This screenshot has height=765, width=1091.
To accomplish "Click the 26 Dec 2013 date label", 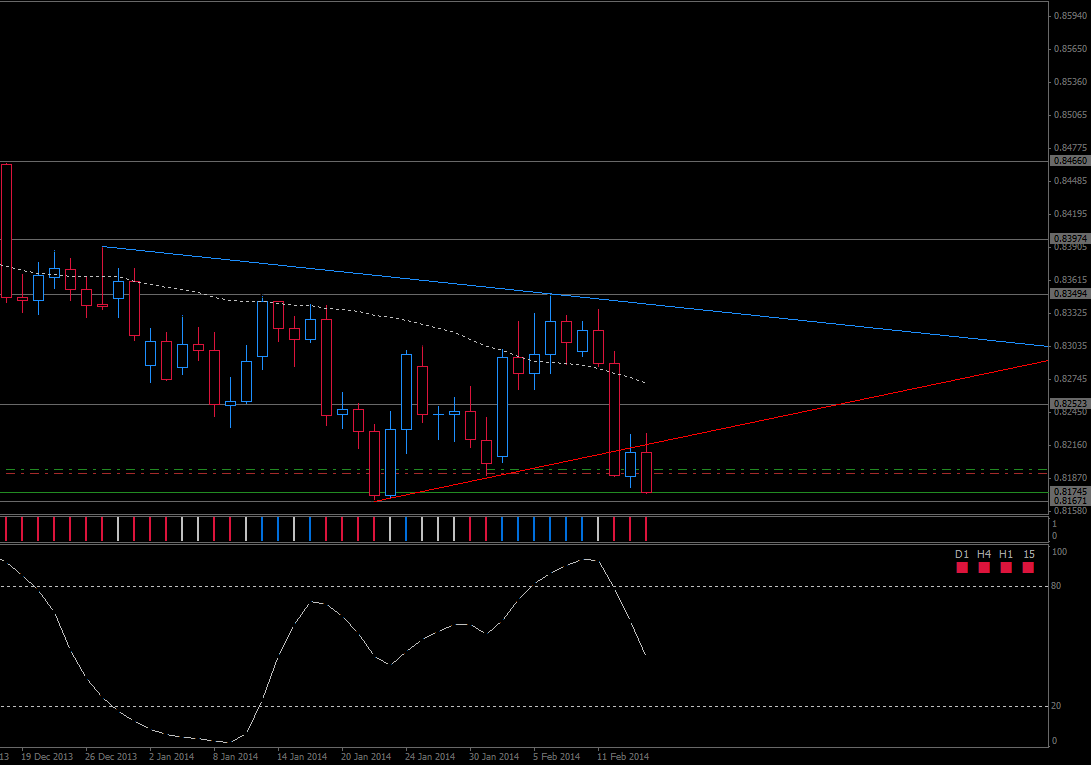I will pyautogui.click(x=111, y=757).
